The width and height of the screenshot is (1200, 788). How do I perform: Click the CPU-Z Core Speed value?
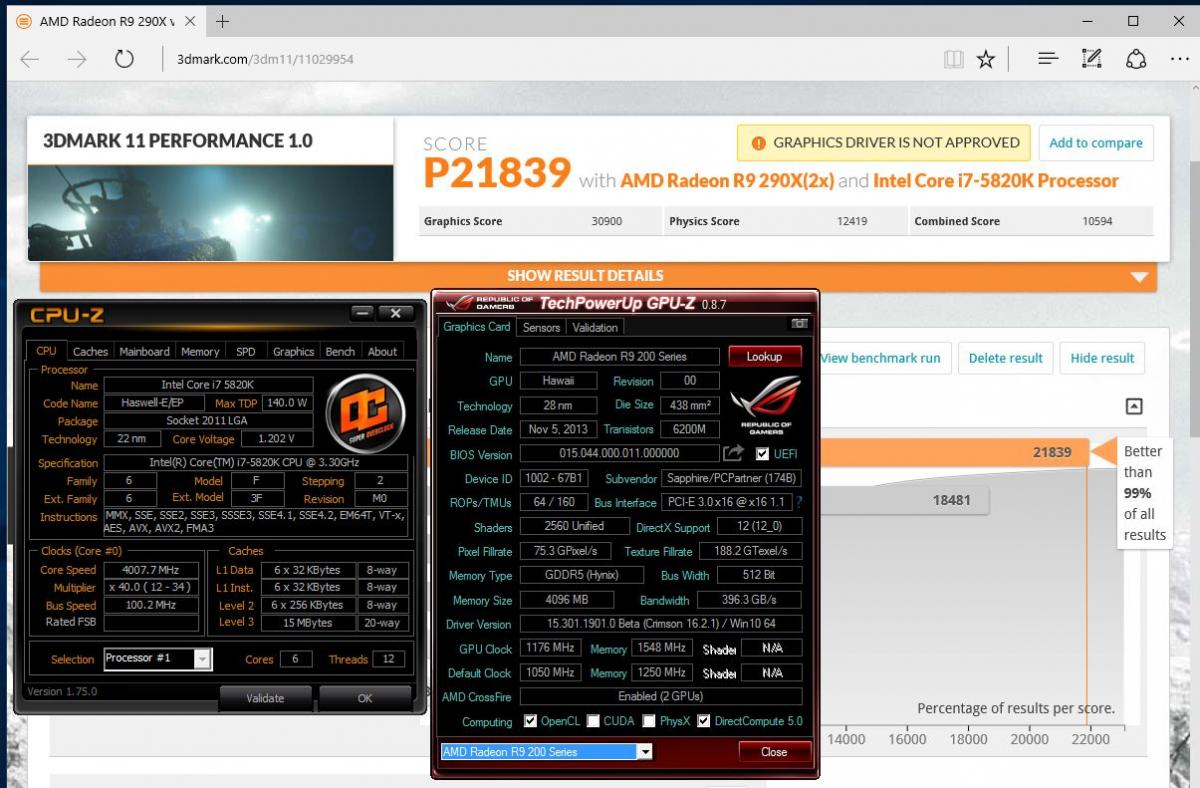point(150,570)
